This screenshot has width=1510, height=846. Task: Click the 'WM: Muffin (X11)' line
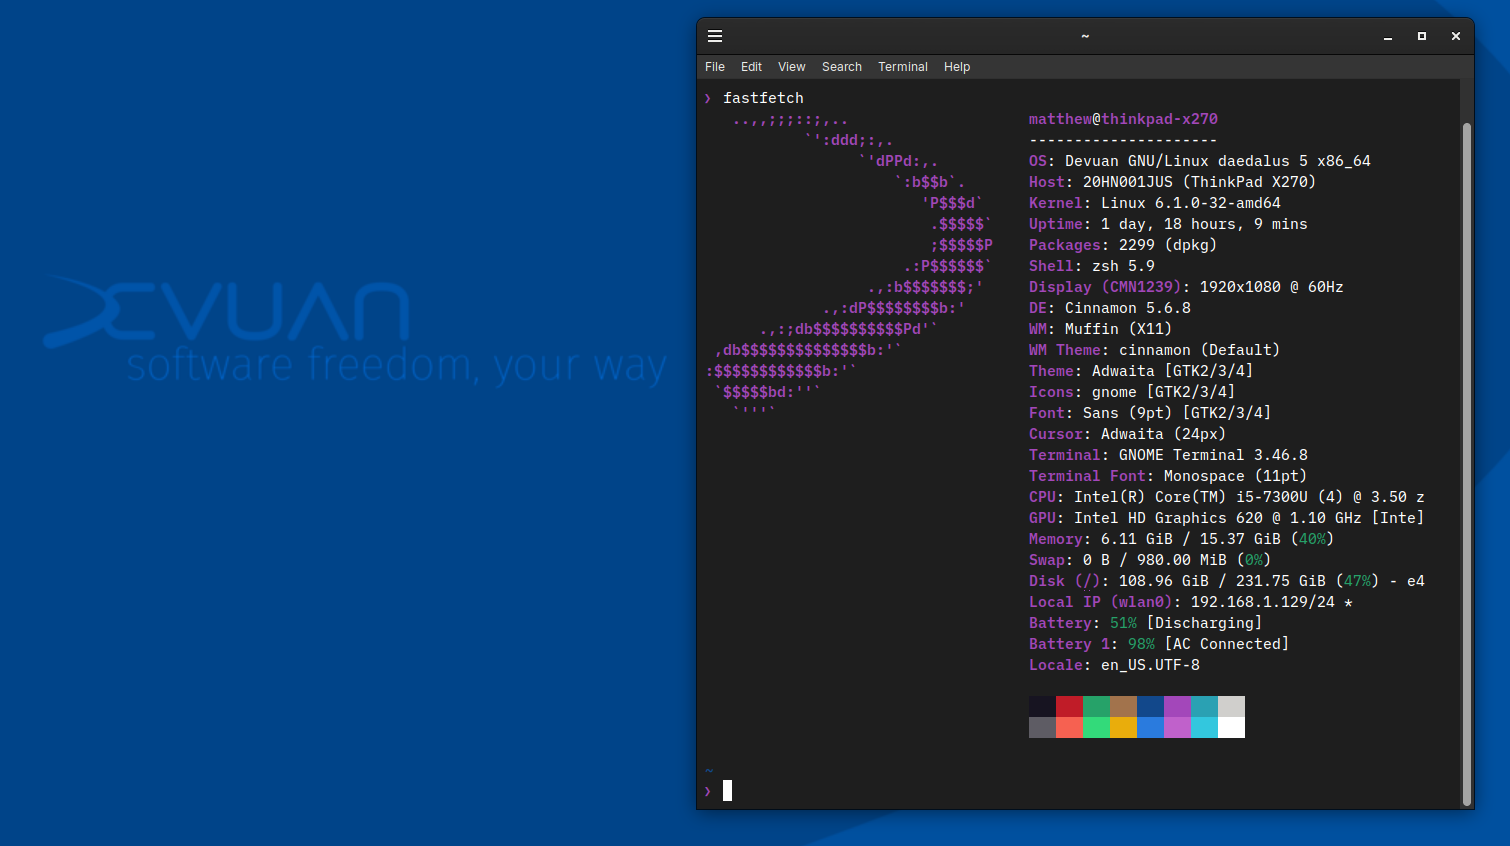1100,329
